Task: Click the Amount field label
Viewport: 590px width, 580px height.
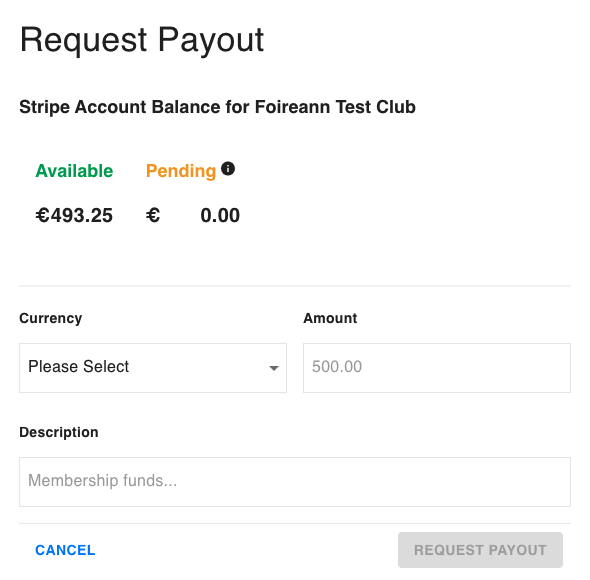Action: [x=330, y=318]
